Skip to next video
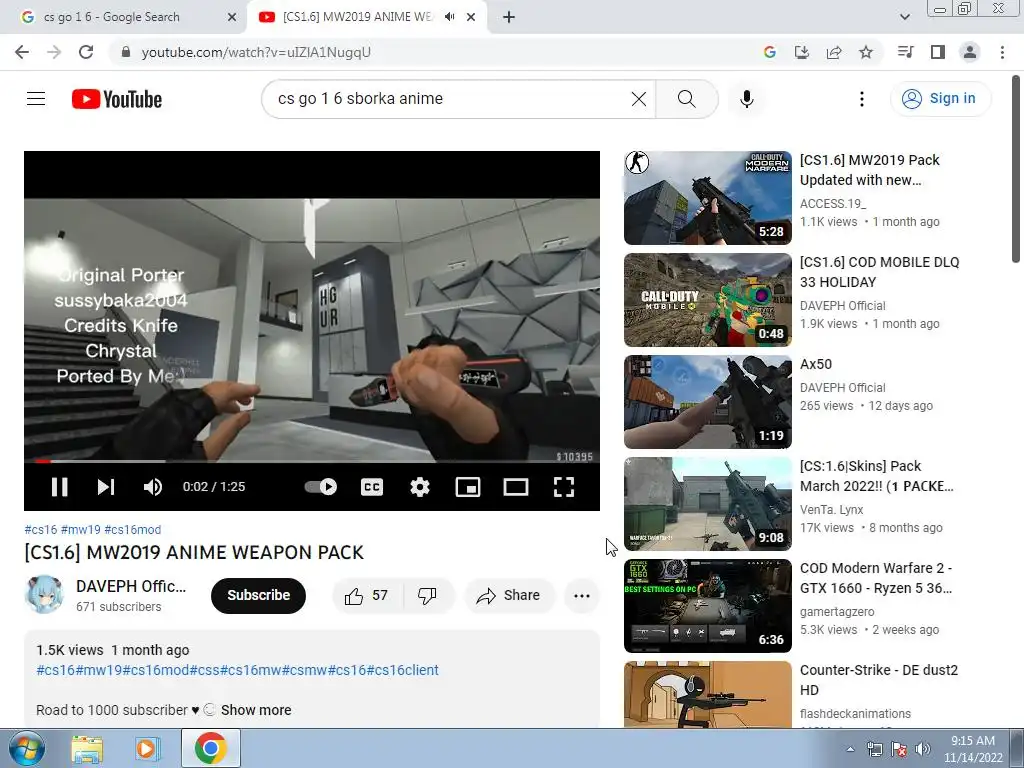This screenshot has width=1024, height=768. click(x=106, y=487)
